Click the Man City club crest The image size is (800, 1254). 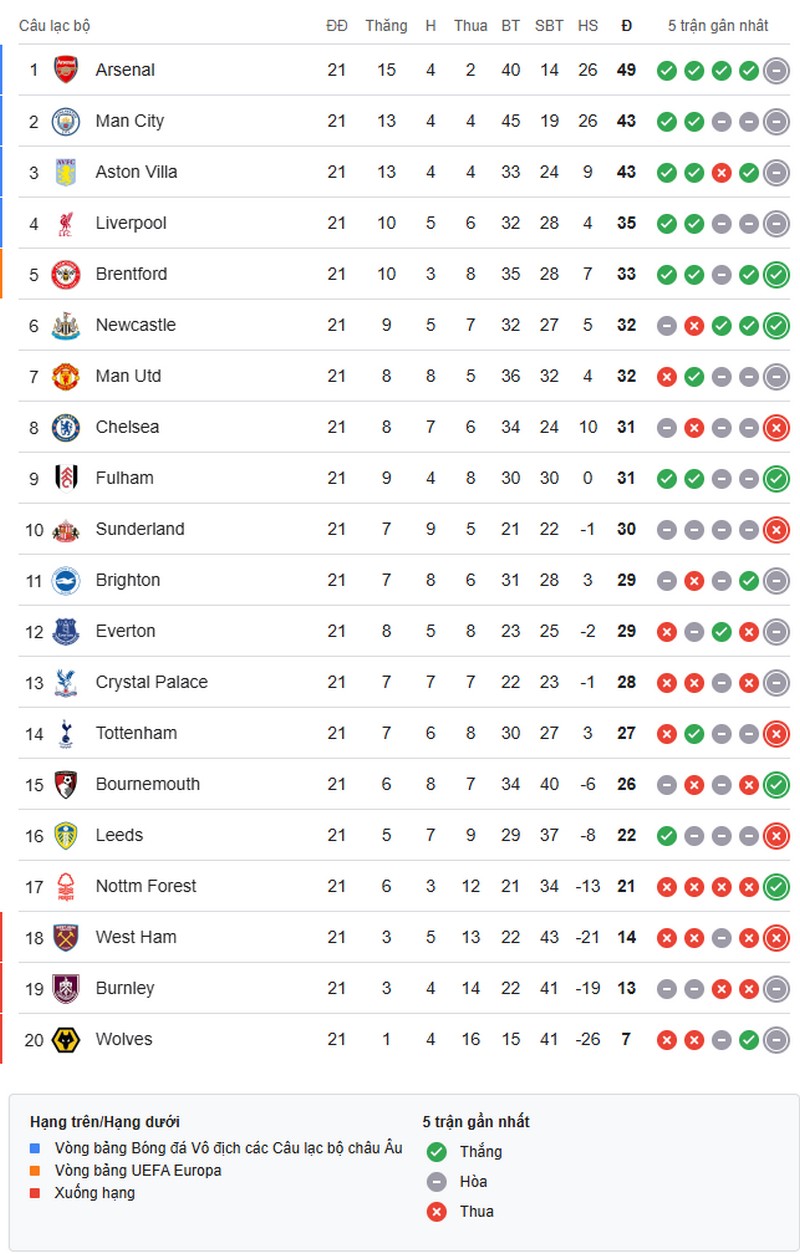tap(65, 121)
